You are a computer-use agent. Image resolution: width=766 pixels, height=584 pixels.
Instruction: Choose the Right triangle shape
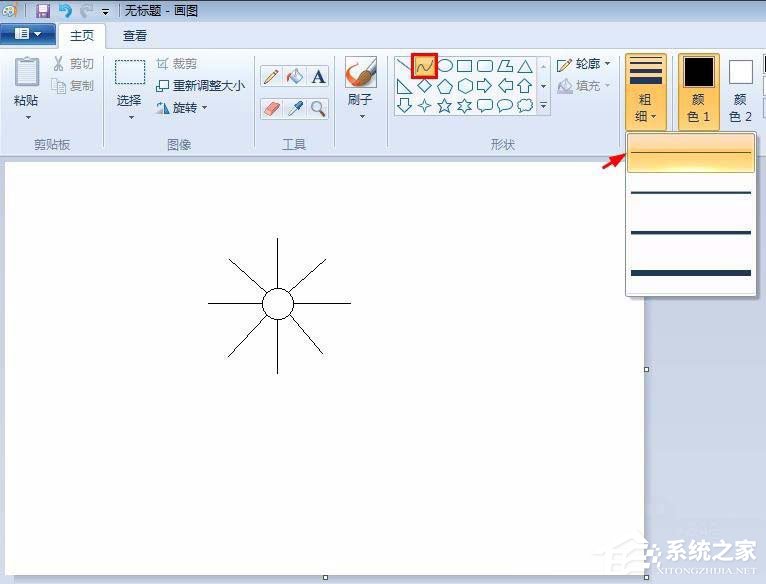(x=404, y=86)
